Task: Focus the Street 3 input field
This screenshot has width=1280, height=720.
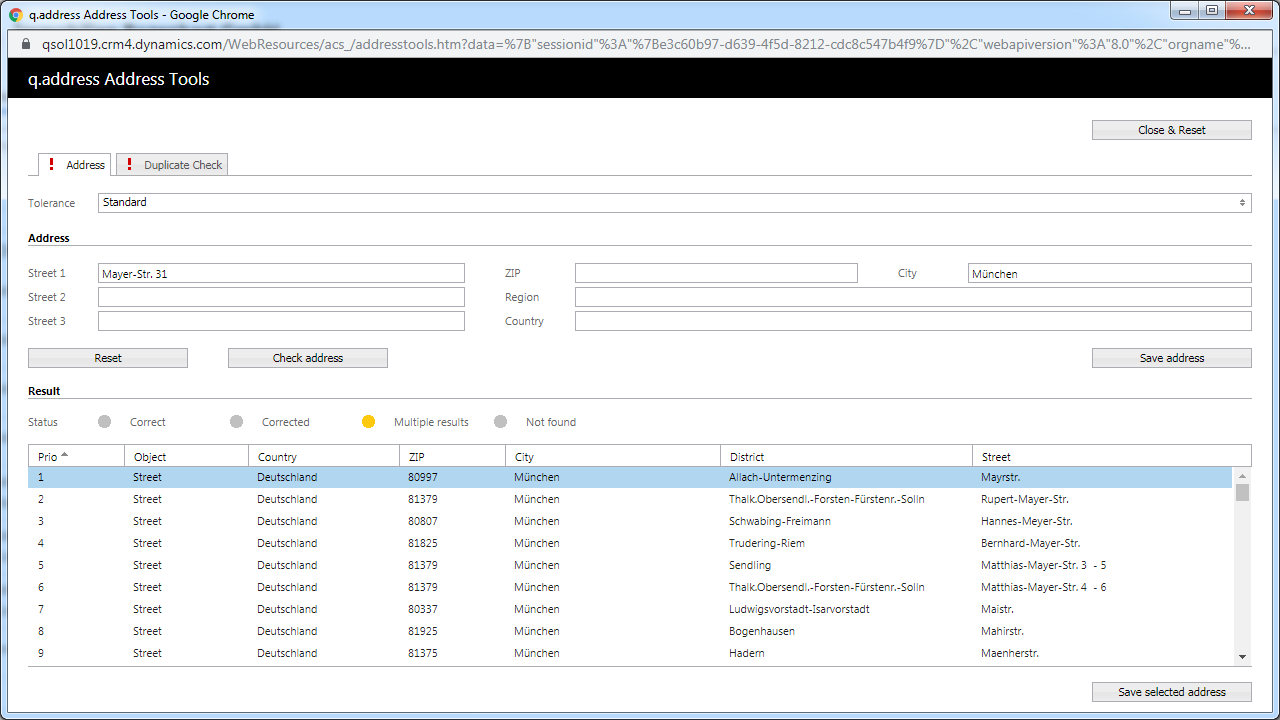Action: pyautogui.click(x=281, y=321)
